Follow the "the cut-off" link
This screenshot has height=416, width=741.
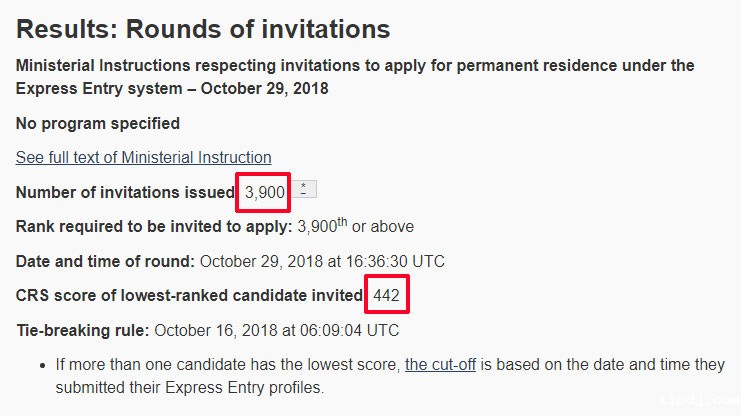(440, 364)
